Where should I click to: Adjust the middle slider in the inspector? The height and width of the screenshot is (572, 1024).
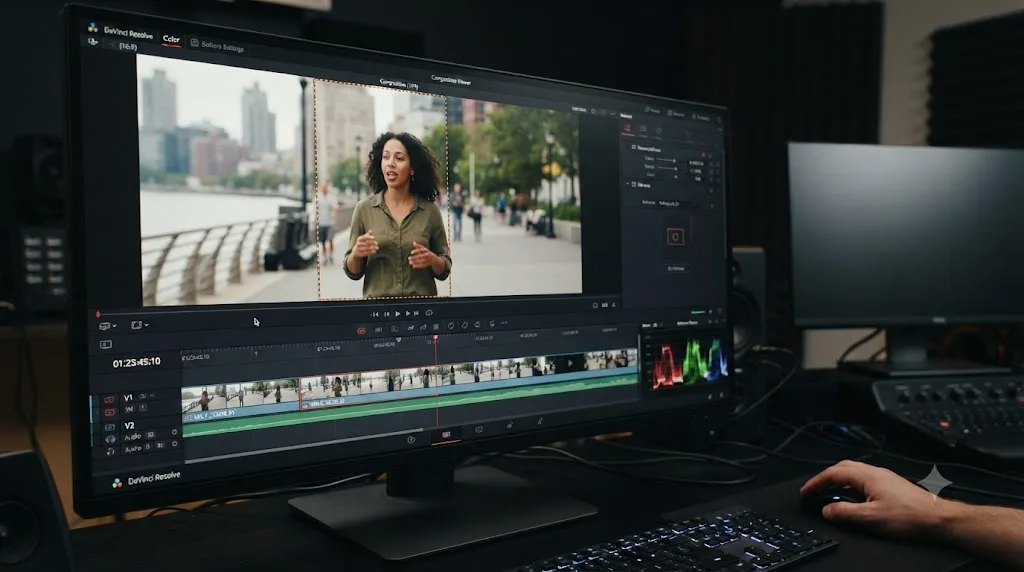pyautogui.click(x=666, y=168)
